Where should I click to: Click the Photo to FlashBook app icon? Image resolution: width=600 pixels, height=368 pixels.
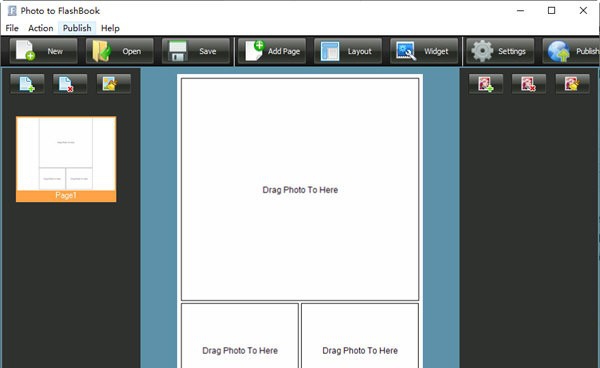coord(12,10)
